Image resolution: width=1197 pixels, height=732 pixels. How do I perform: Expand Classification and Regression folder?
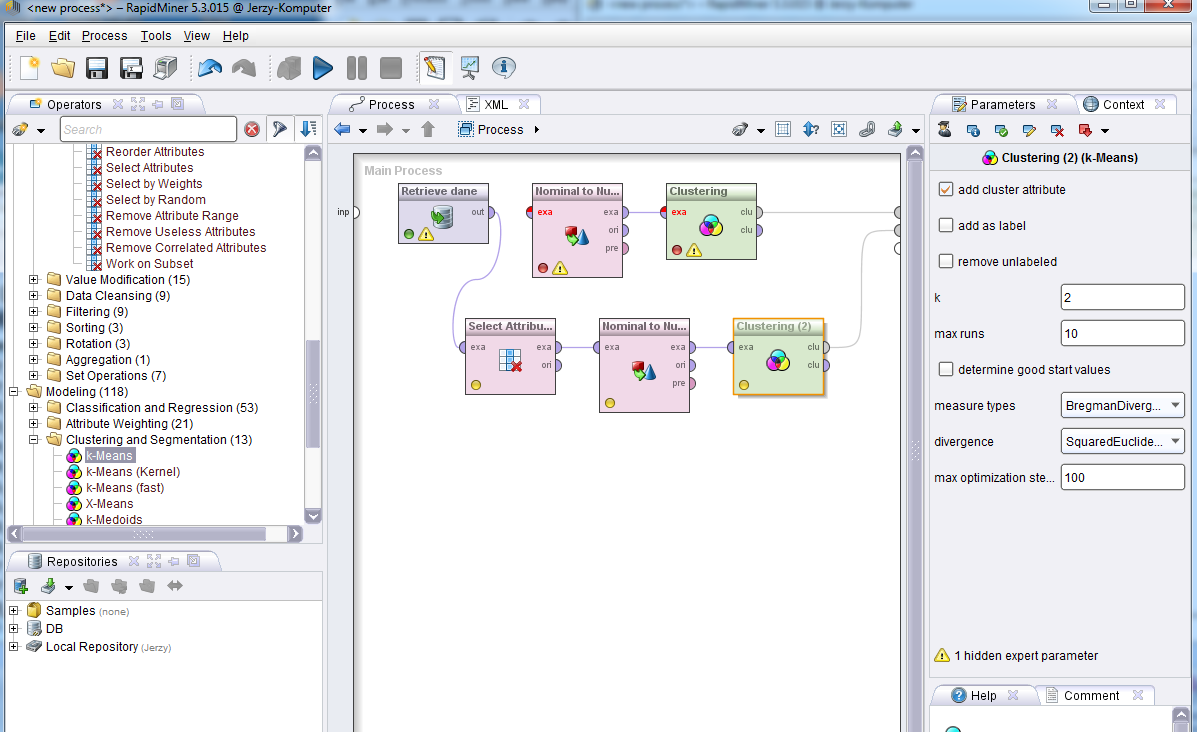[x=34, y=408]
